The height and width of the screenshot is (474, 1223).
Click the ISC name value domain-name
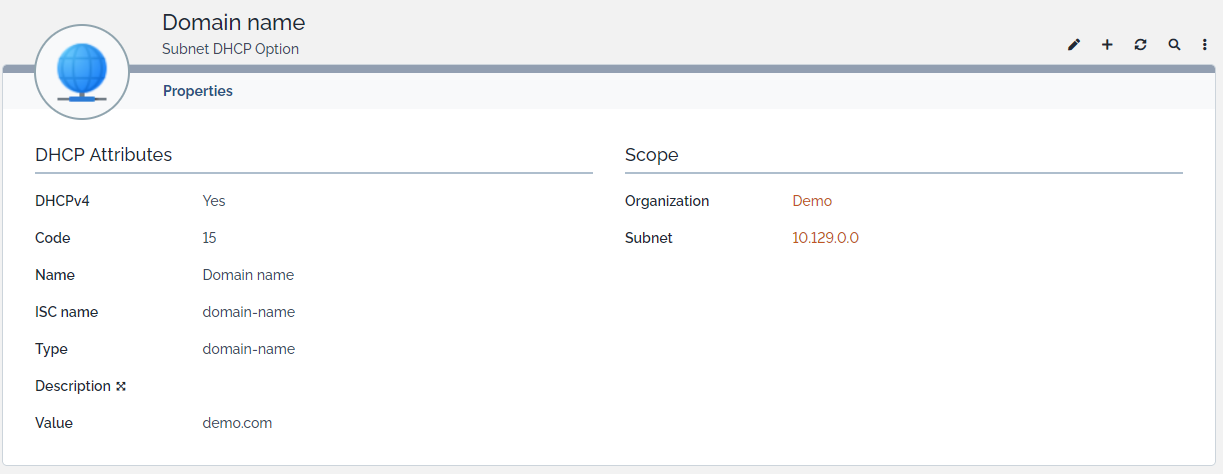(248, 312)
